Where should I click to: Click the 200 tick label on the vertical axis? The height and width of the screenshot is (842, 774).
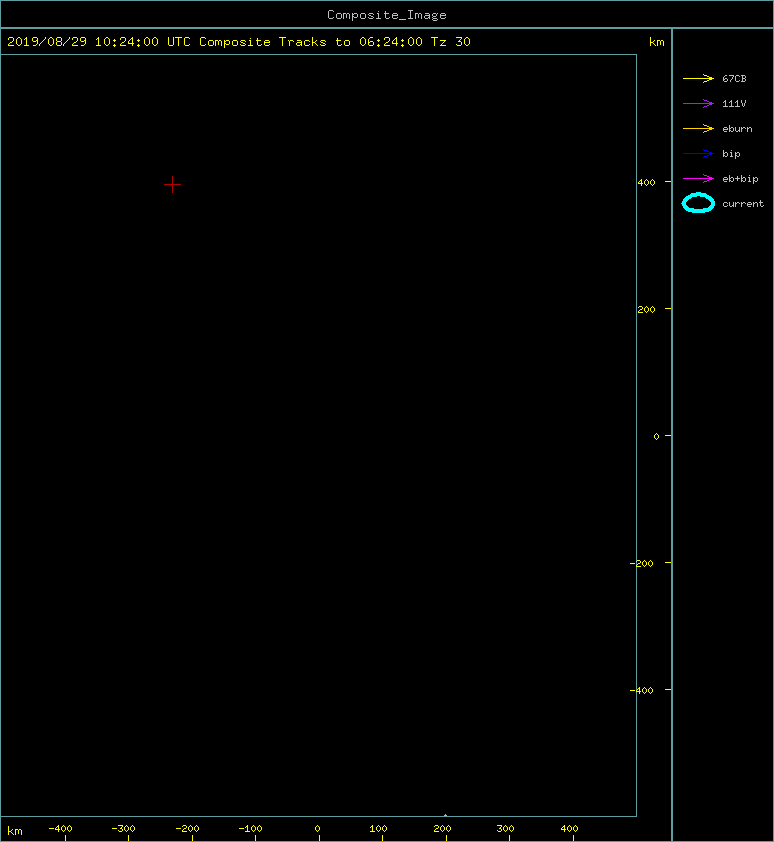(646, 309)
